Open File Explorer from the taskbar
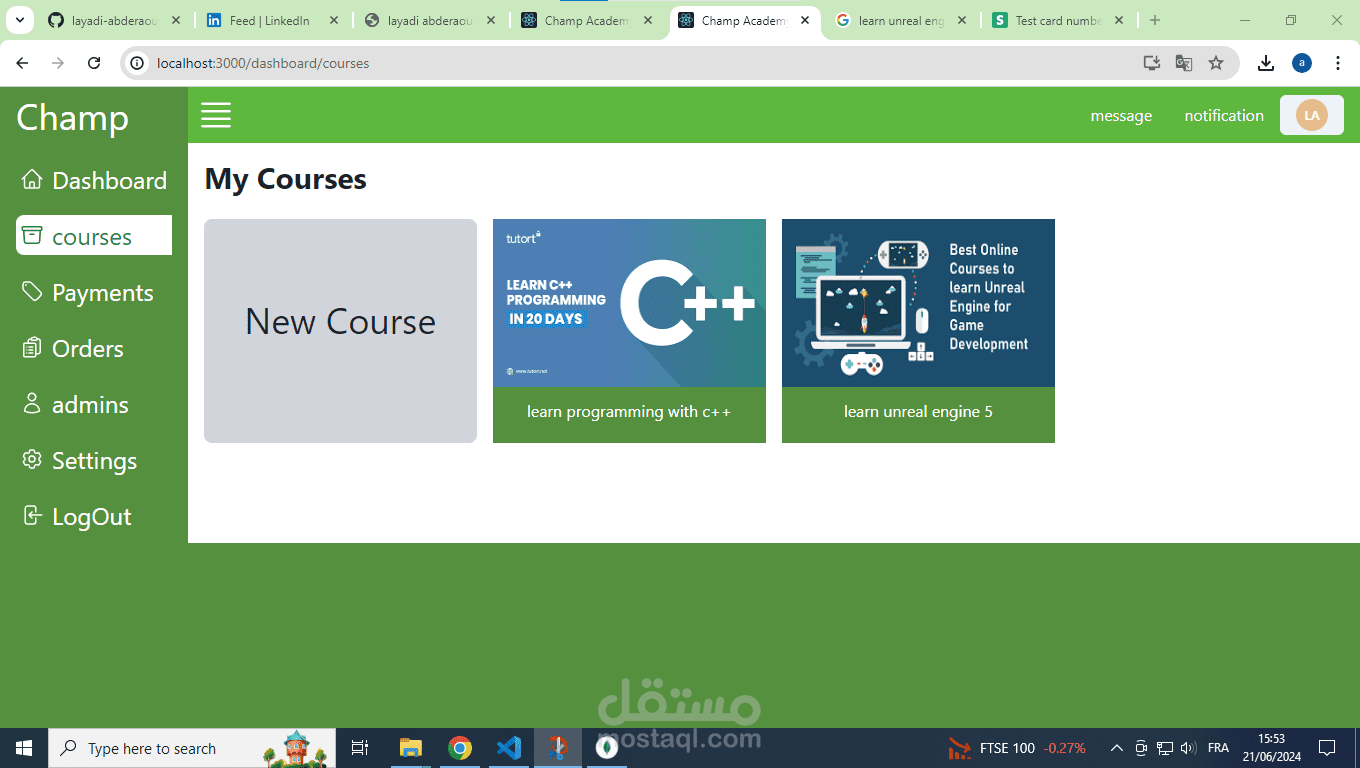The width and height of the screenshot is (1360, 768). click(x=411, y=748)
